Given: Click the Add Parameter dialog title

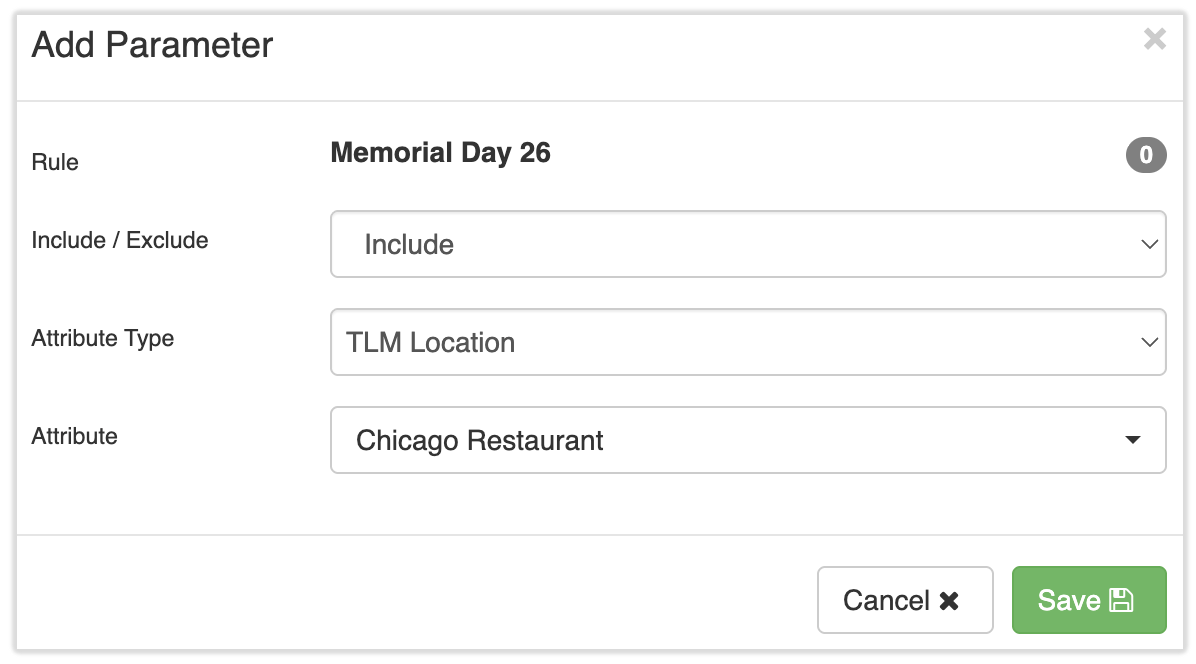Looking at the screenshot, I should (152, 45).
